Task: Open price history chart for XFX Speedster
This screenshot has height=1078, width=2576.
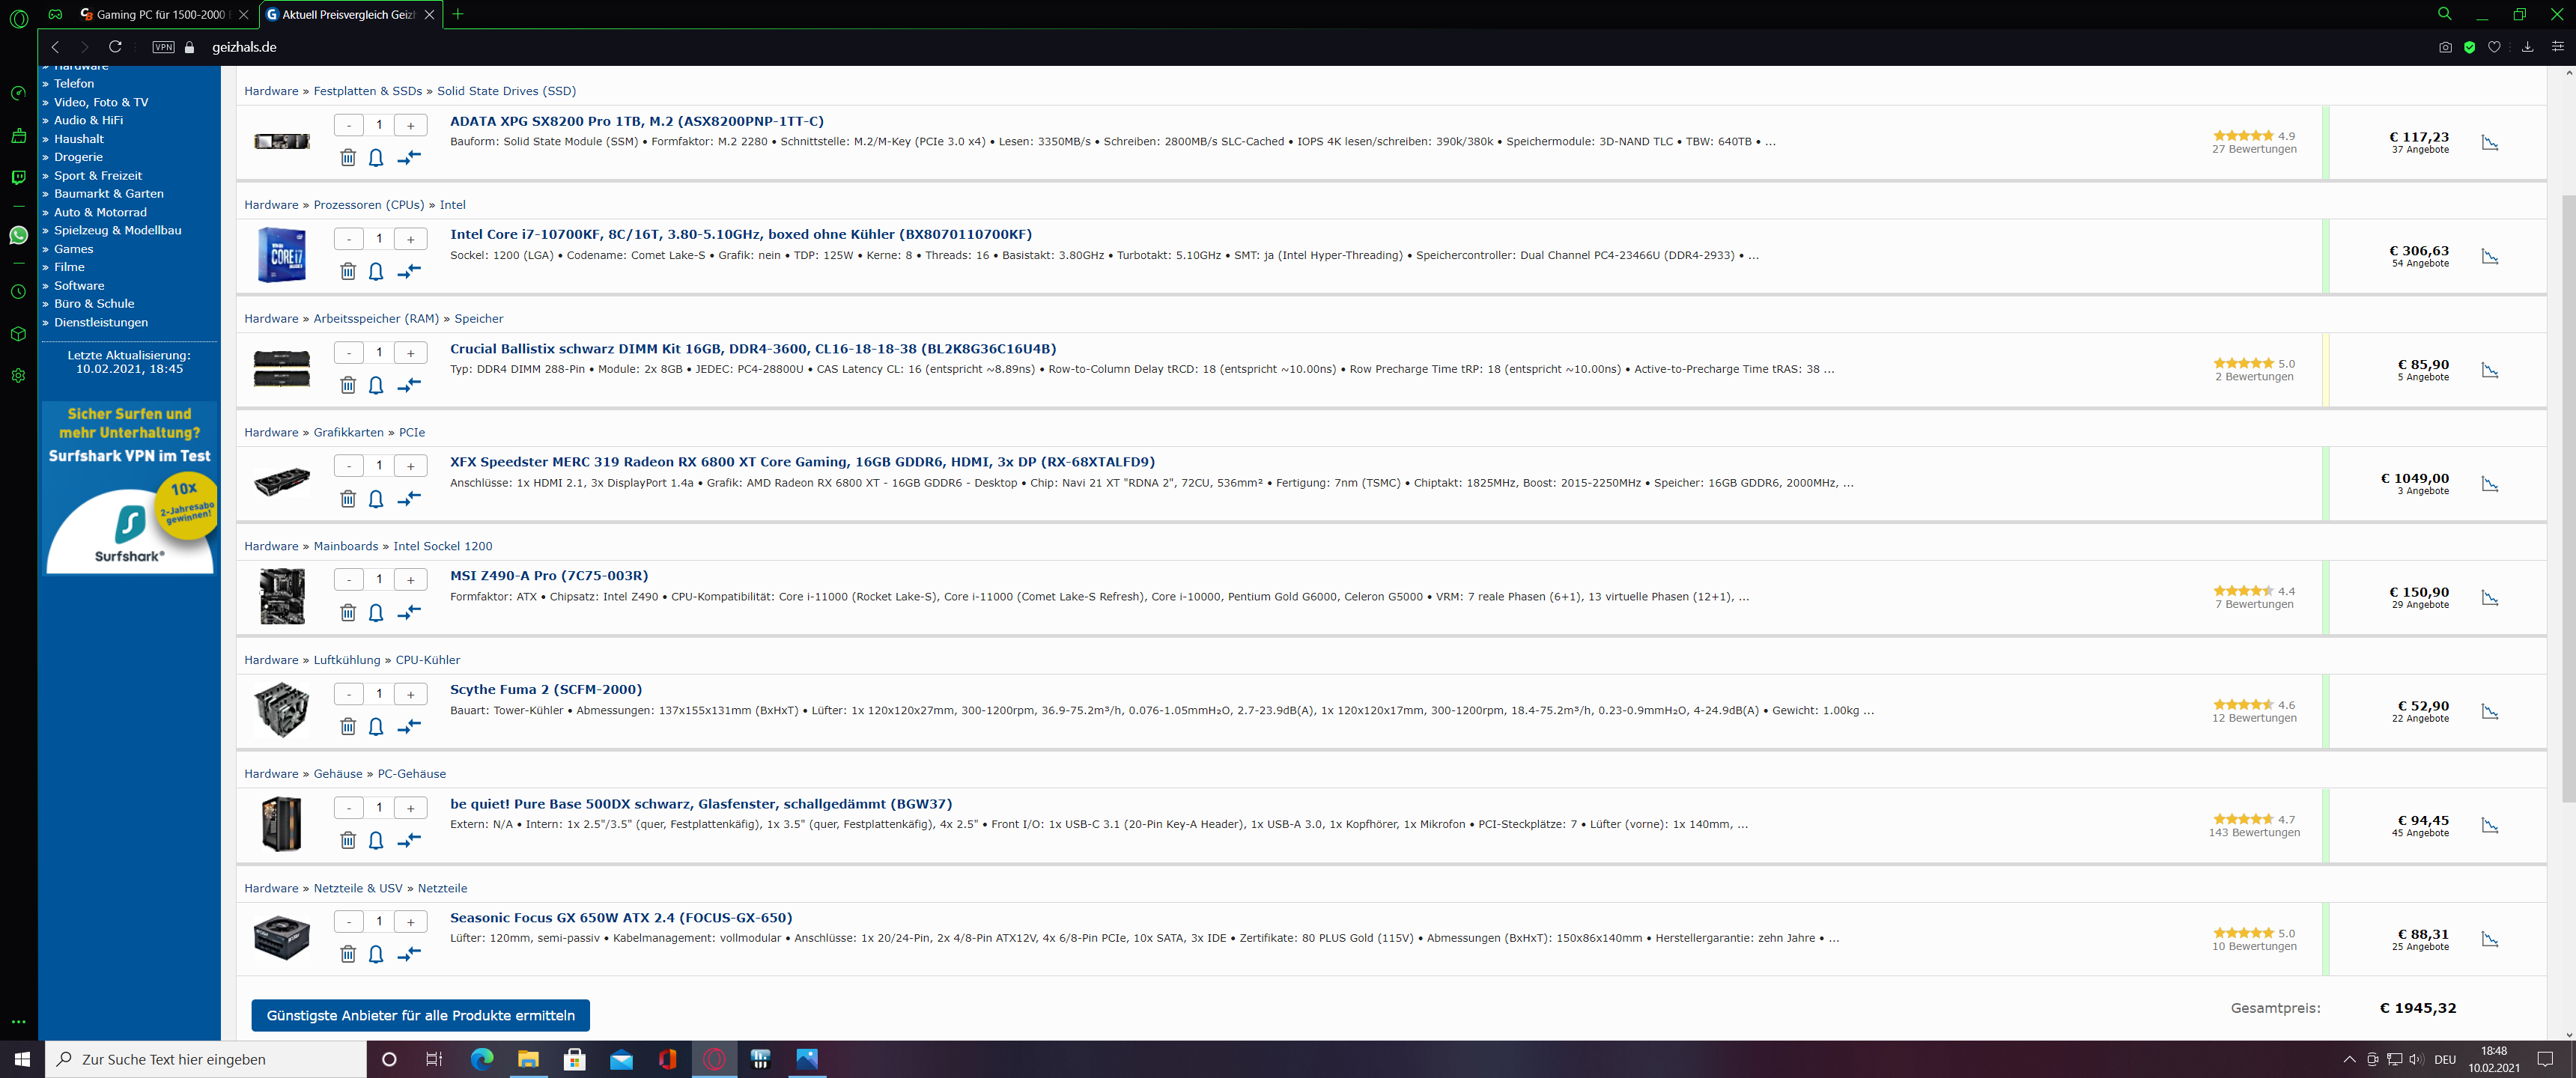Action: click(2489, 485)
